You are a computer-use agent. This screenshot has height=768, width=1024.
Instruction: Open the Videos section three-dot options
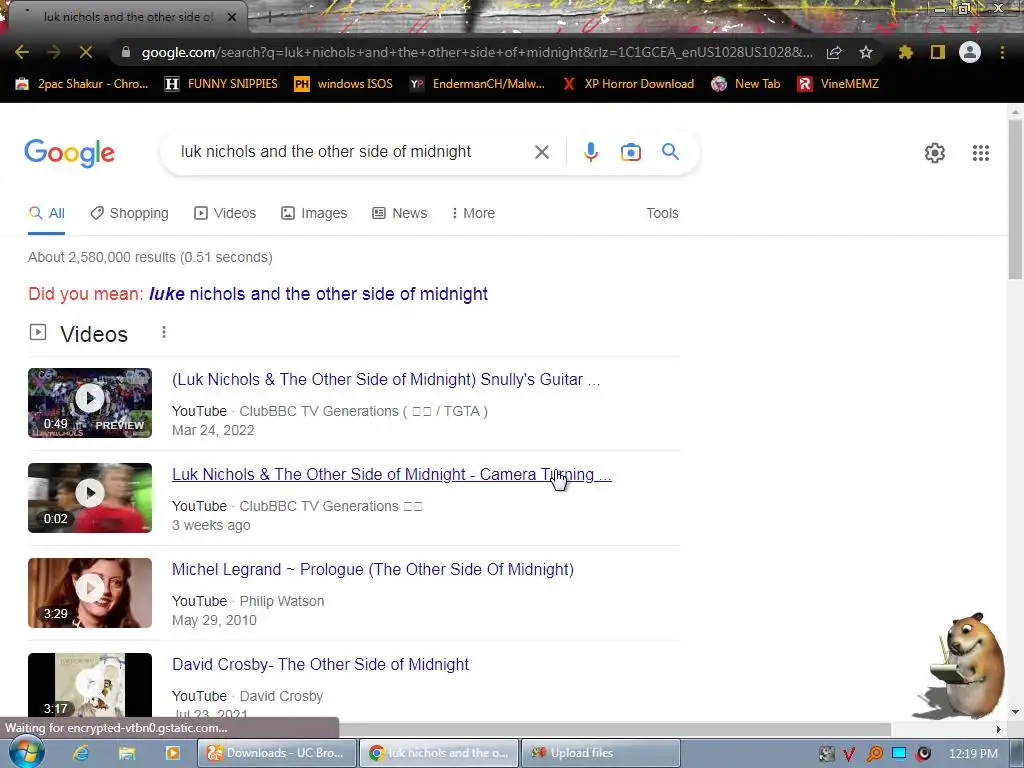[164, 332]
